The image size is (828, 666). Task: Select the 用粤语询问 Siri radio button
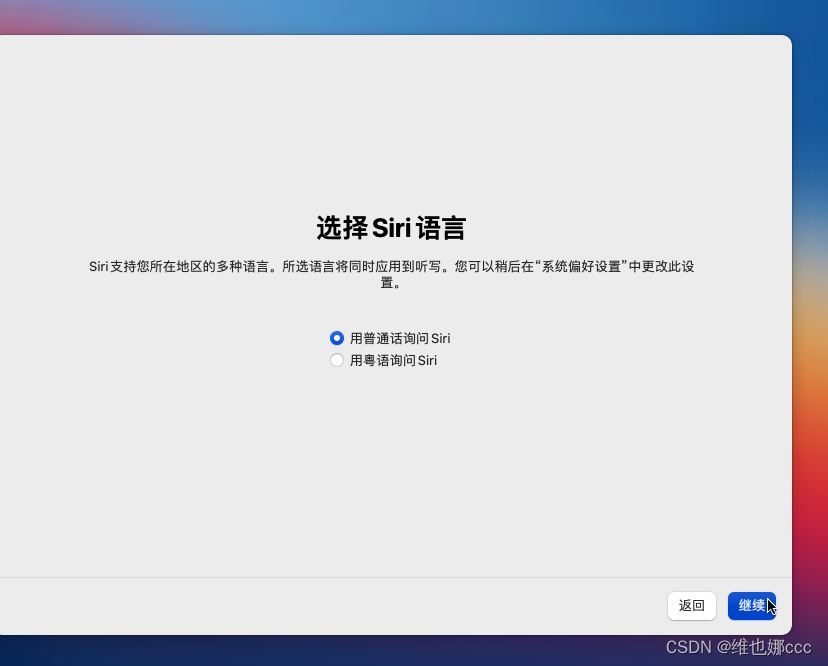337,360
